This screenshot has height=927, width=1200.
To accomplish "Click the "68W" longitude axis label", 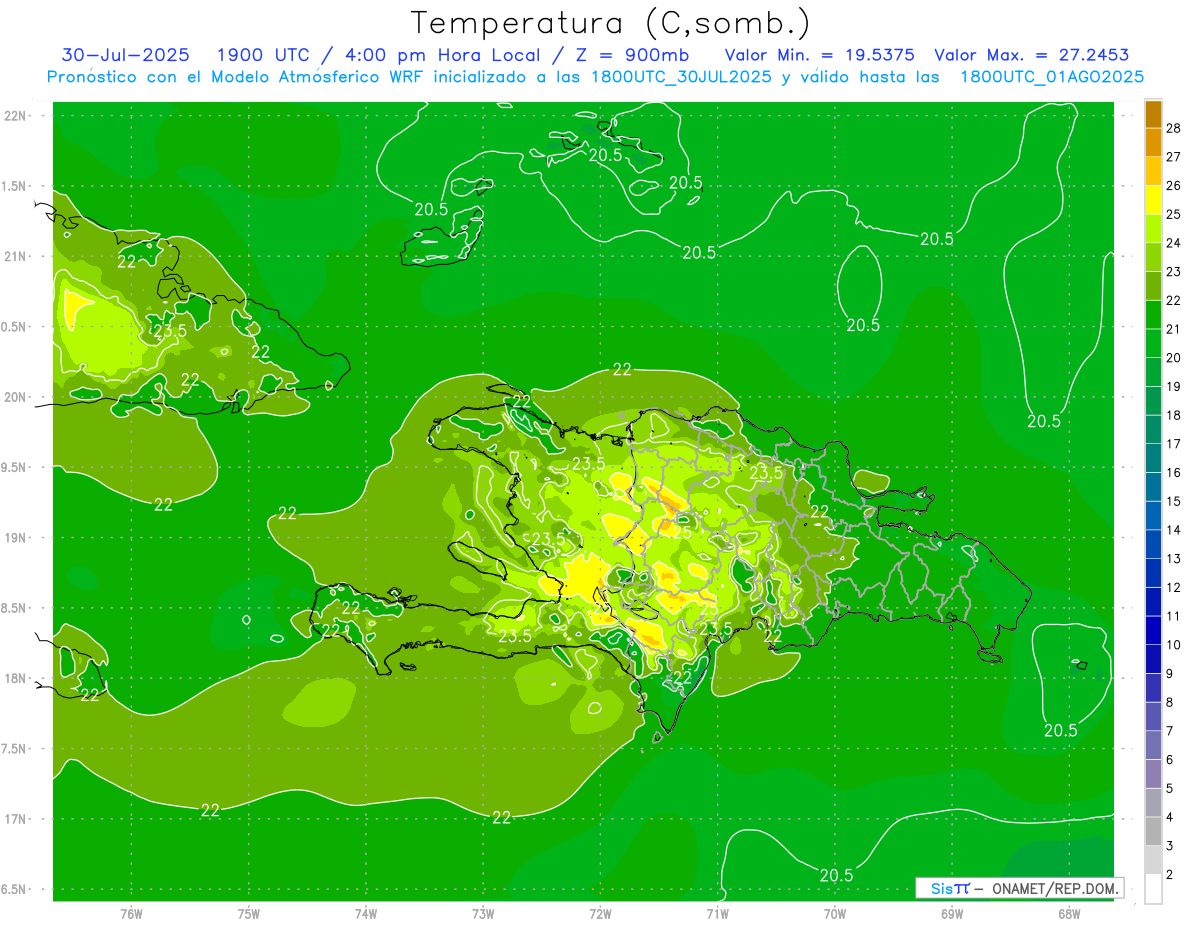I will point(1069,913).
